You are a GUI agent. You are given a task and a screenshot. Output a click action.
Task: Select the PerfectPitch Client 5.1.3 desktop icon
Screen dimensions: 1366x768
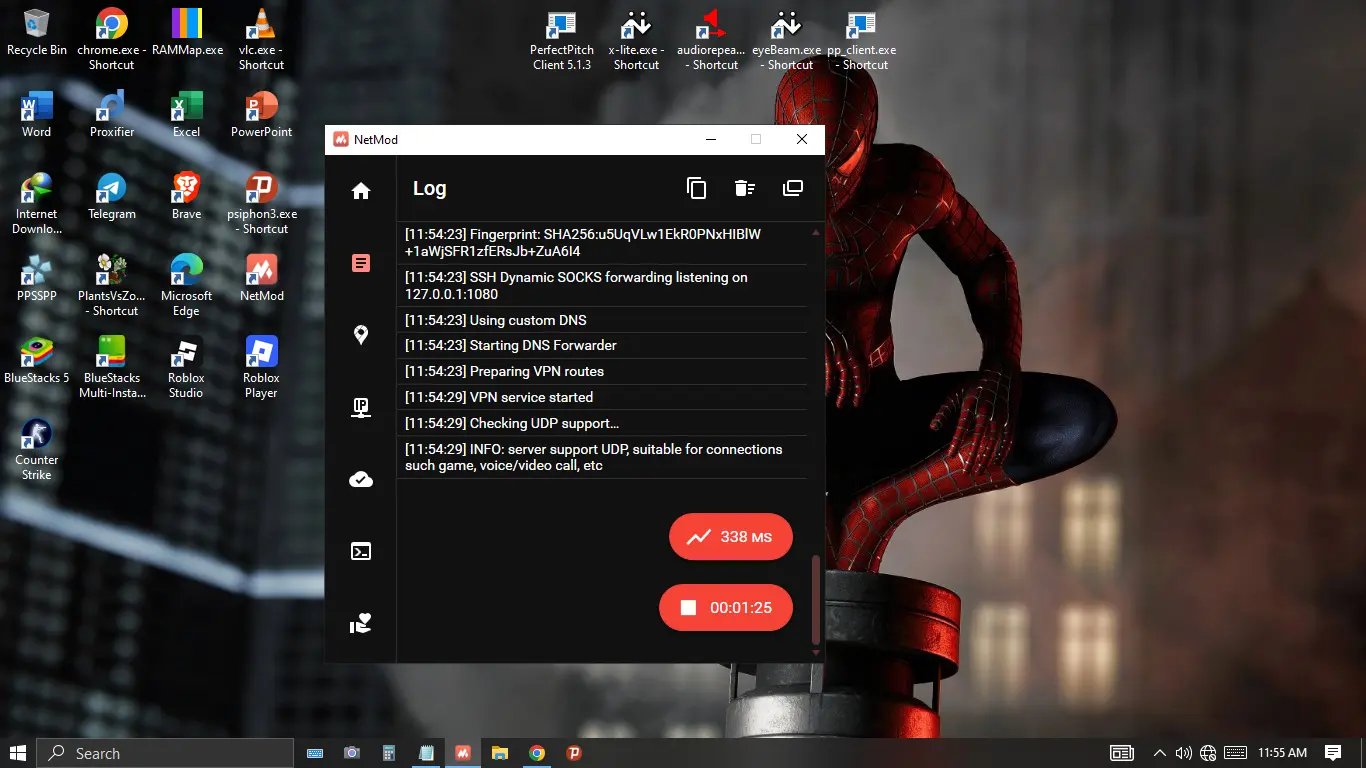tap(562, 40)
